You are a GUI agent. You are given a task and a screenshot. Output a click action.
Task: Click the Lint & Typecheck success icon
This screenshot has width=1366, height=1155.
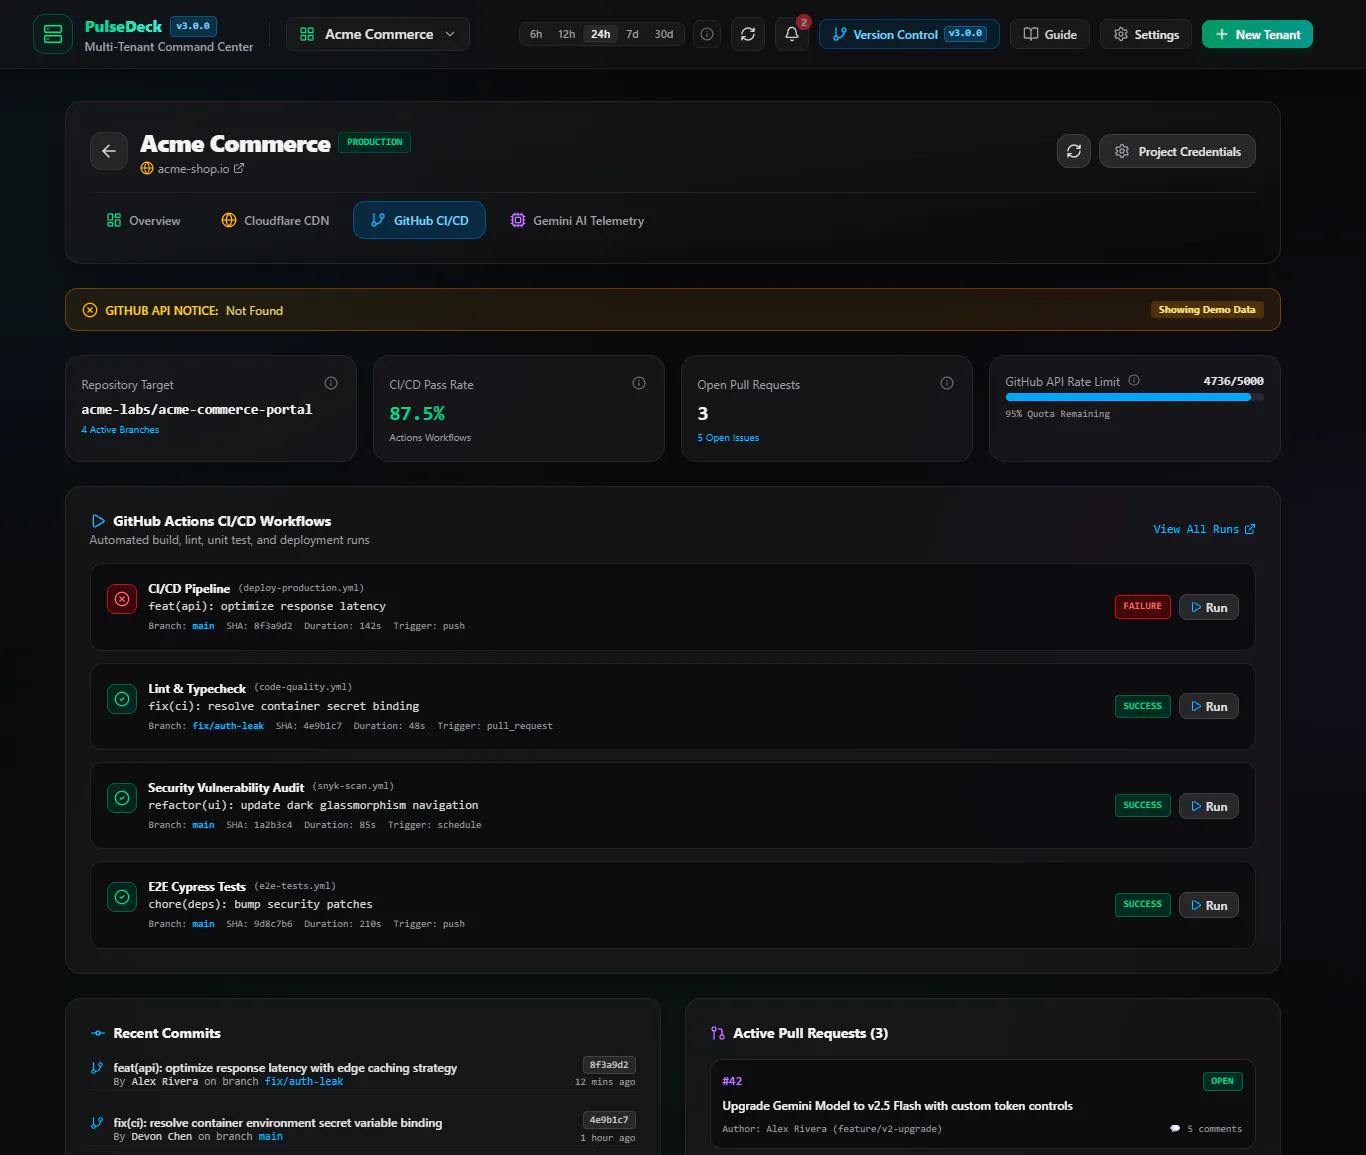pos(122,699)
